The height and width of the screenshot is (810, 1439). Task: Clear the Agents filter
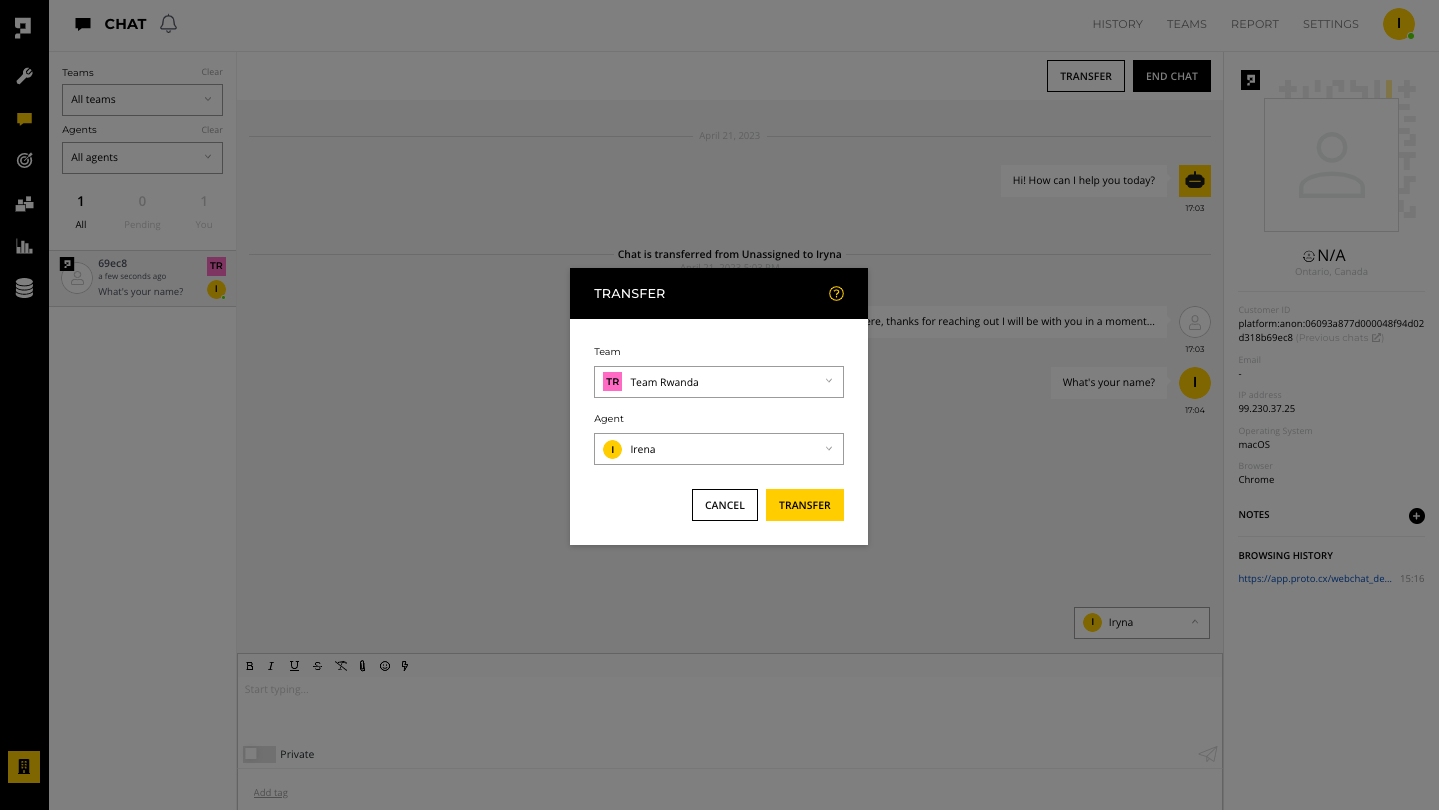click(212, 130)
